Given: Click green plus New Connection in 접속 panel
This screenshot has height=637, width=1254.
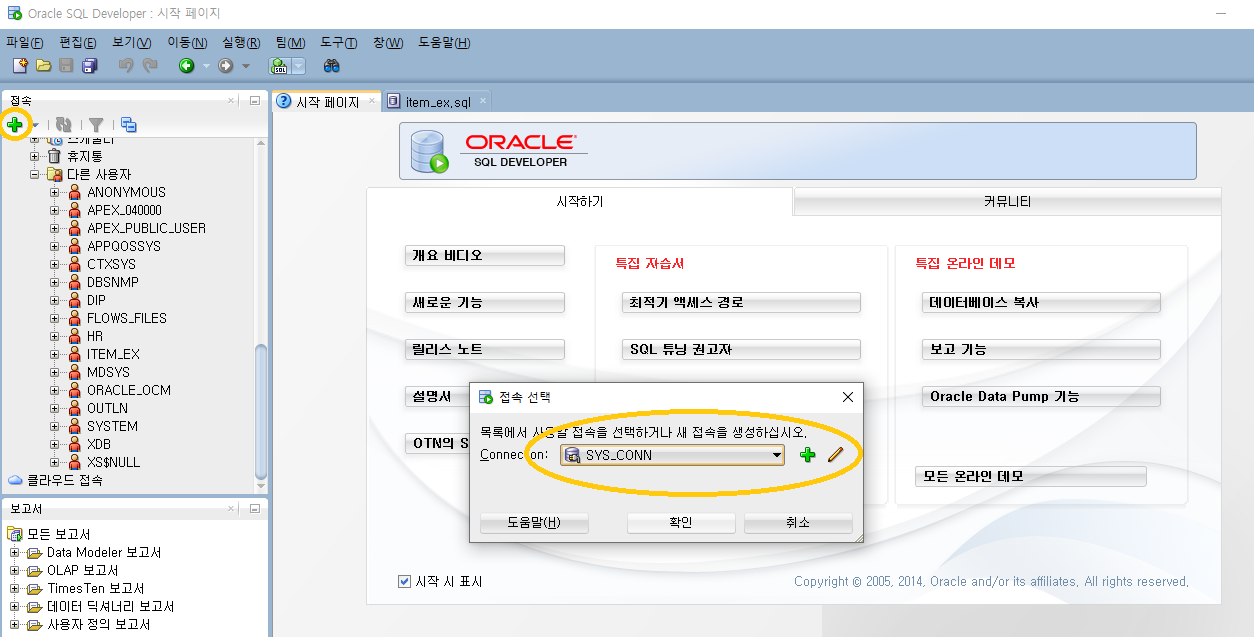Looking at the screenshot, I should pyautogui.click(x=15, y=125).
